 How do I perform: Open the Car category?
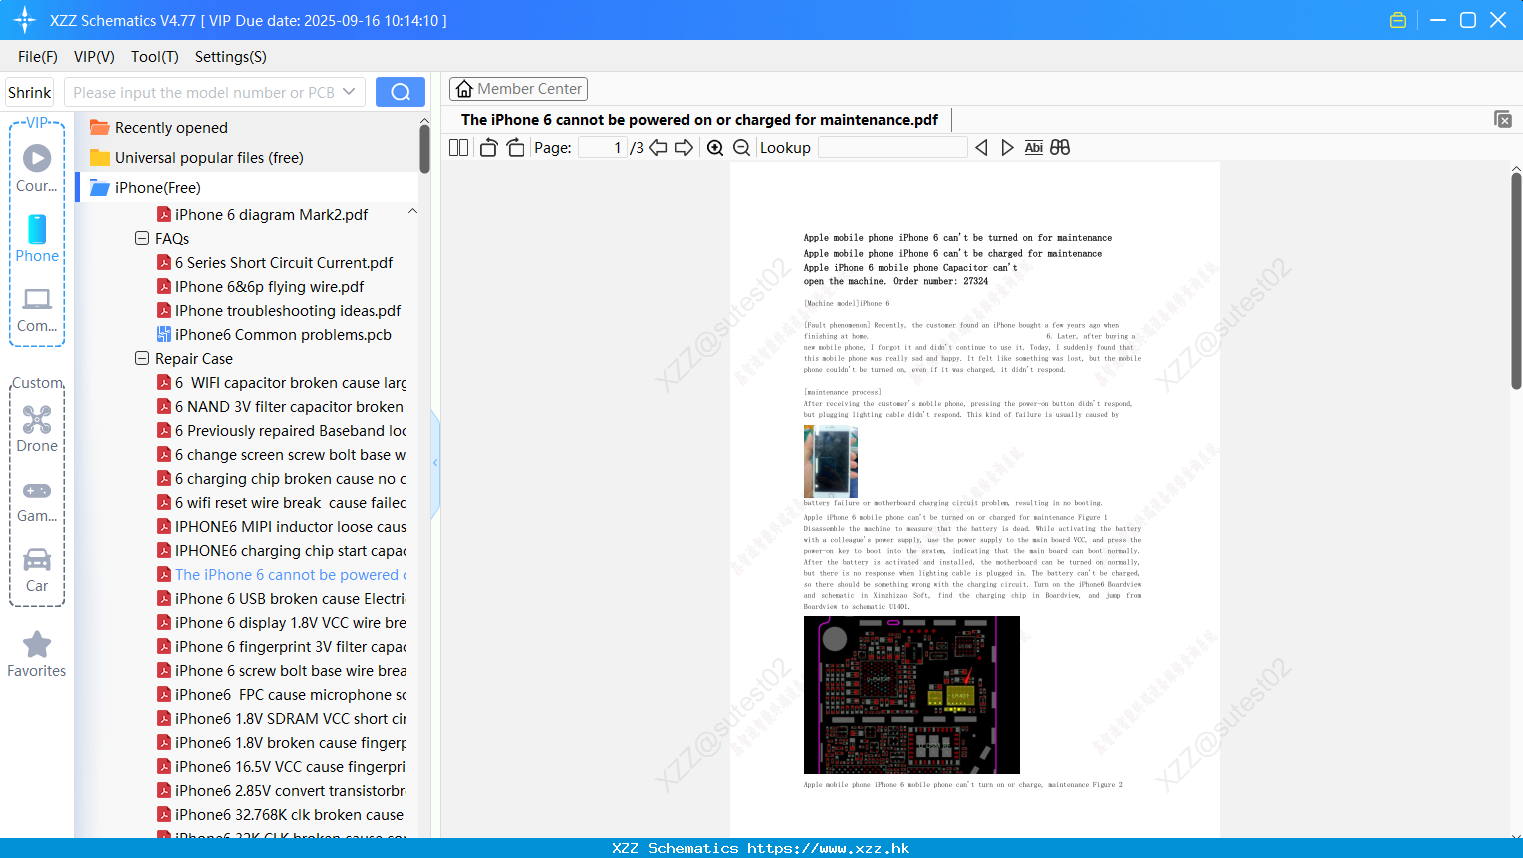tap(37, 559)
